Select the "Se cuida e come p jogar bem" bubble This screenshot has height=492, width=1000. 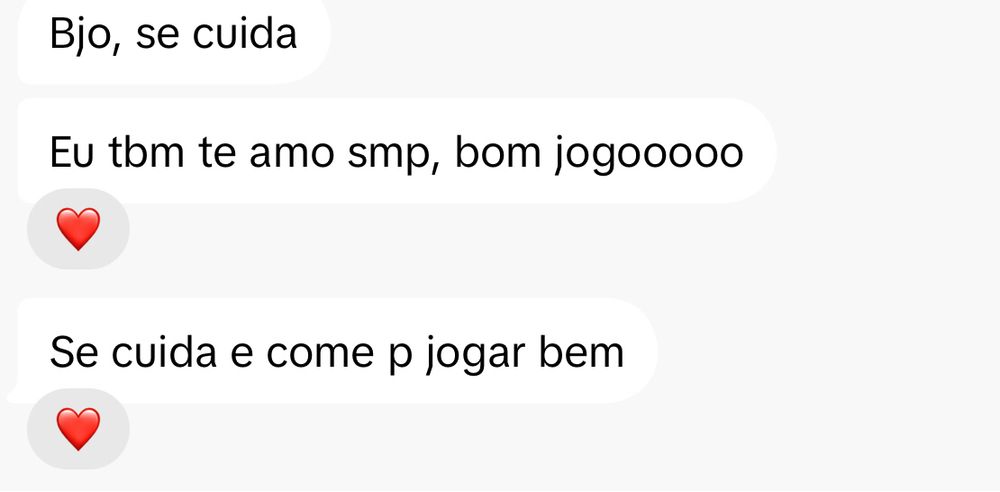tap(337, 351)
